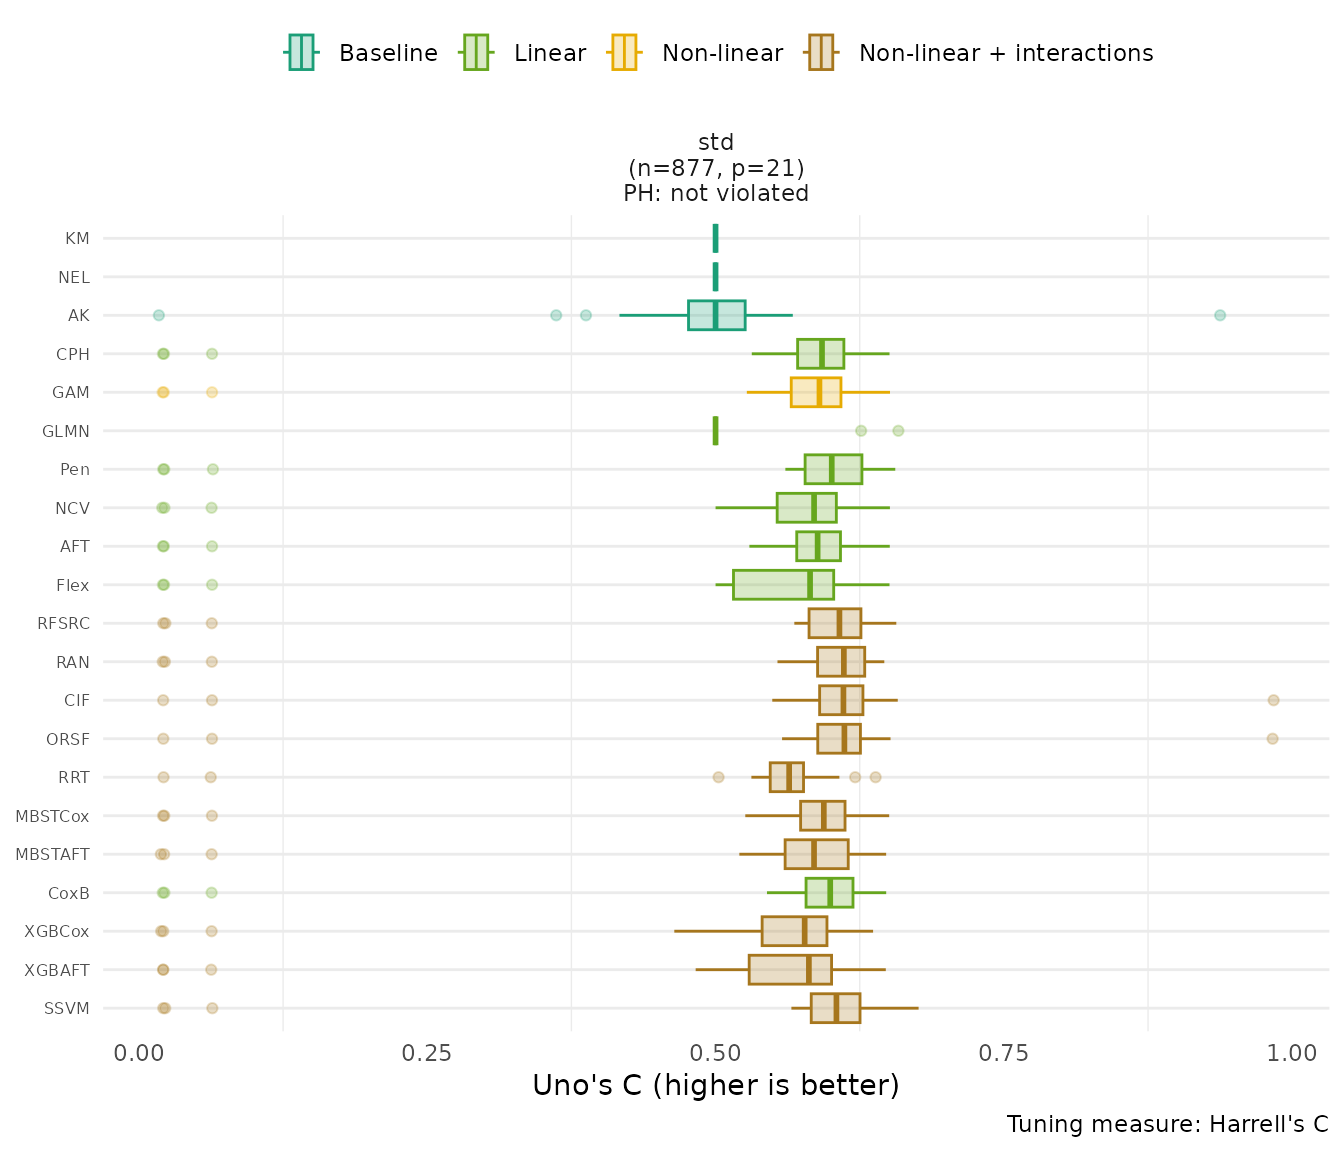The image size is (1344, 1152).
Task: Click the KM median bar
Action: (715, 238)
